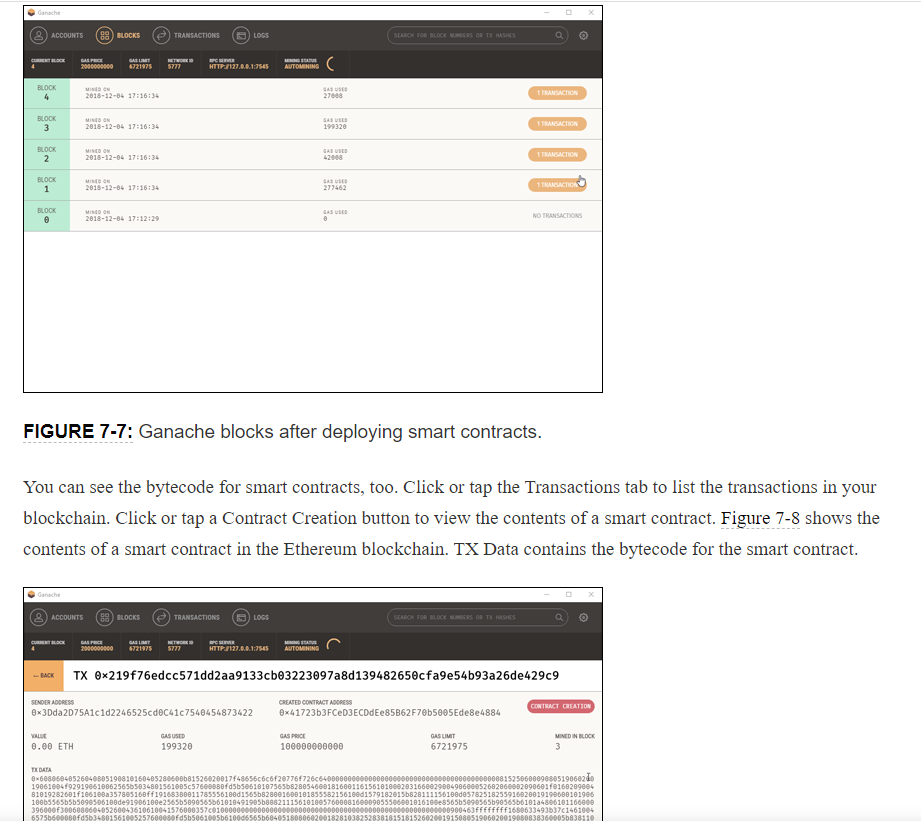This screenshot has width=921, height=821.
Task: Click gas used 199320 in transaction details
Action: tap(177, 747)
